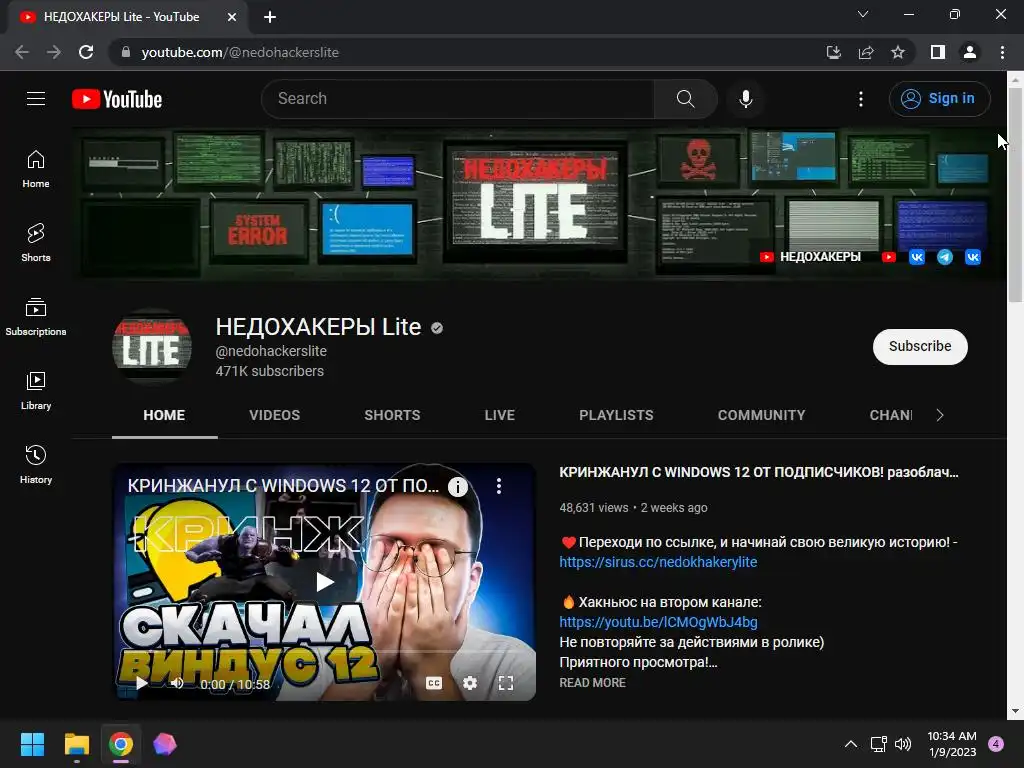Show hidden tray icons chevron
The image size is (1024, 768).
click(851, 744)
